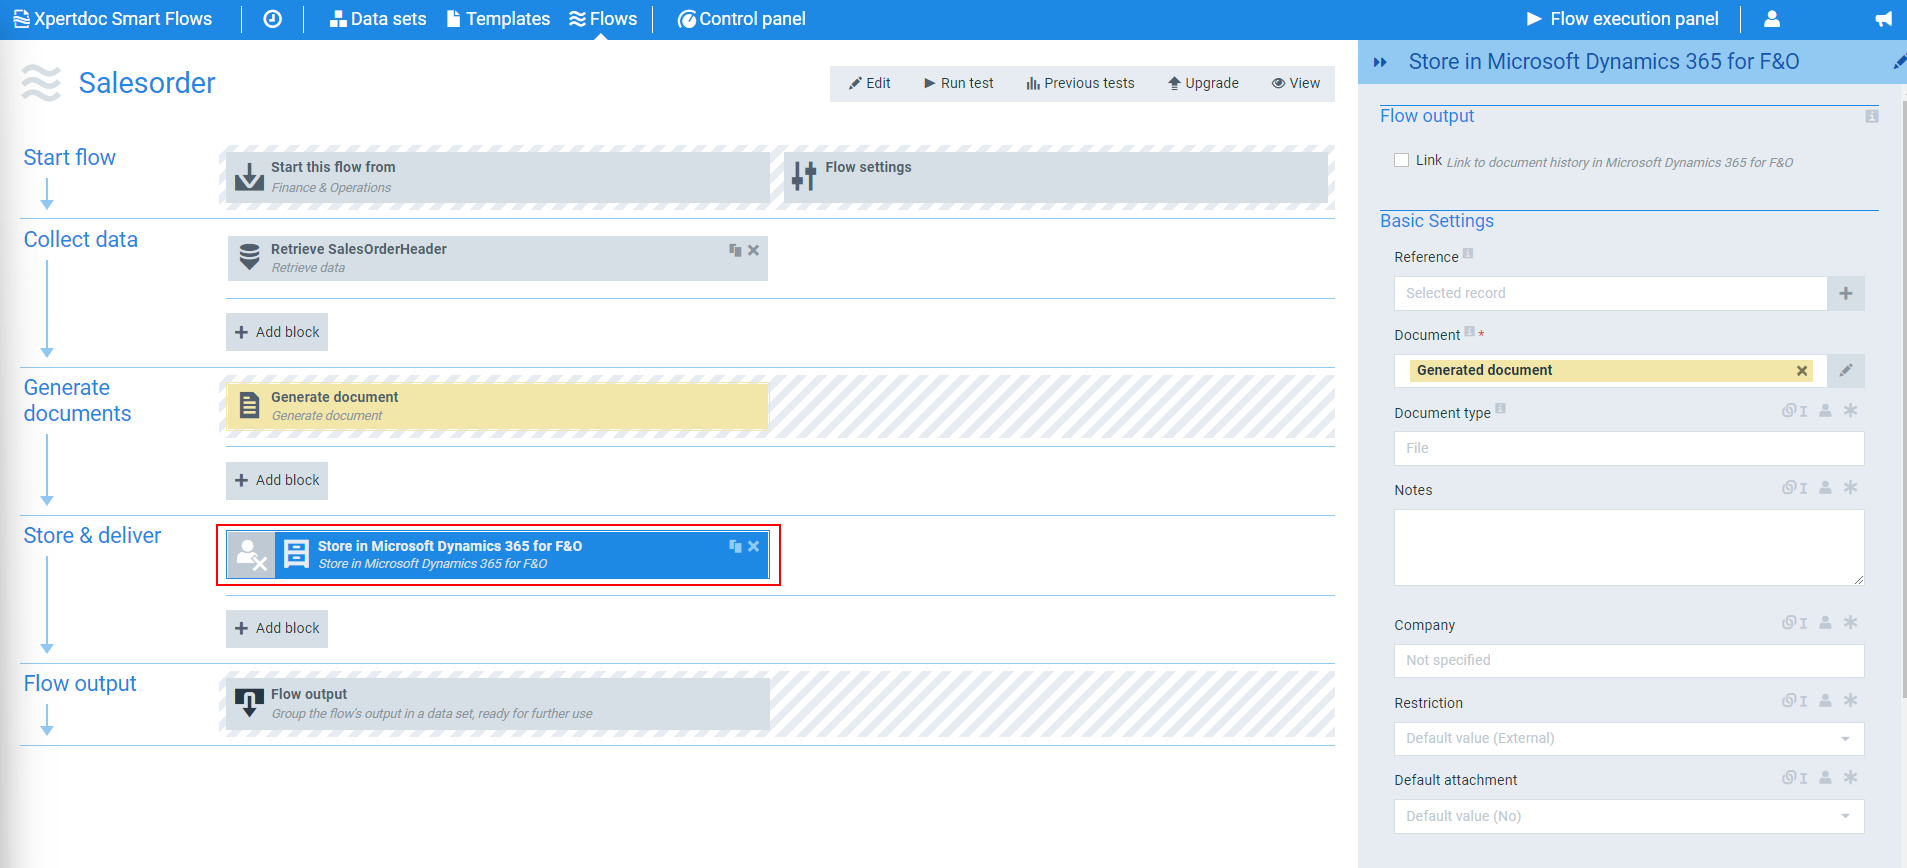Viewport: 1907px width, 868px height.
Task: Click the user icon for Company field
Action: coord(1825,623)
